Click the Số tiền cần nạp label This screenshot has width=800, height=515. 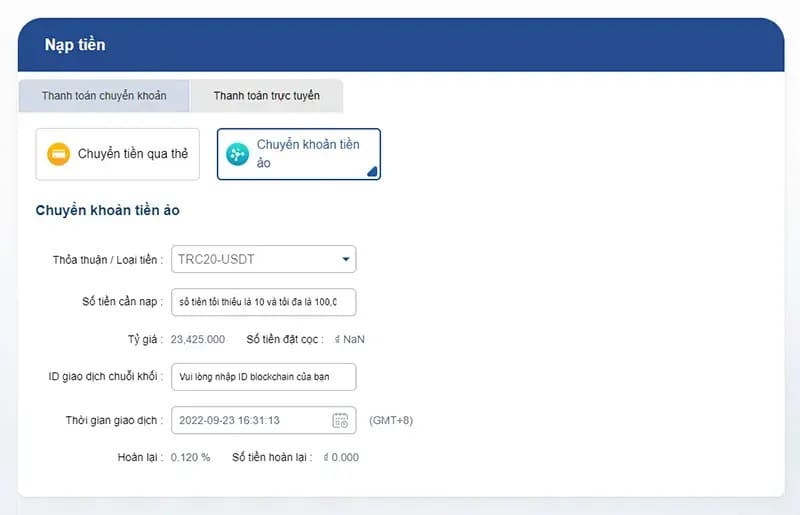(122, 302)
